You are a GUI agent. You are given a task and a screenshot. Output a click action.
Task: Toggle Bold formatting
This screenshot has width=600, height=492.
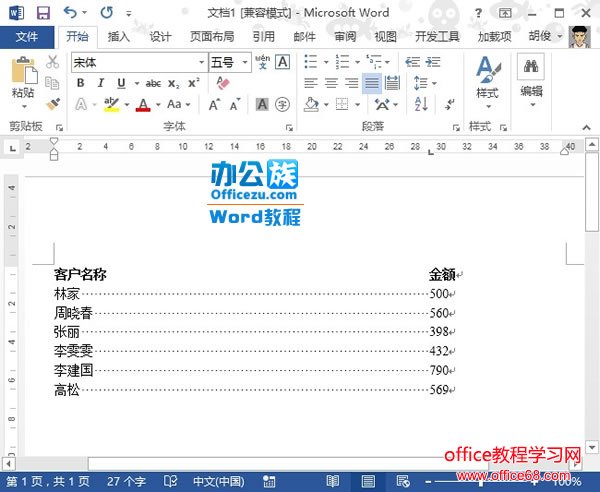click(x=81, y=83)
